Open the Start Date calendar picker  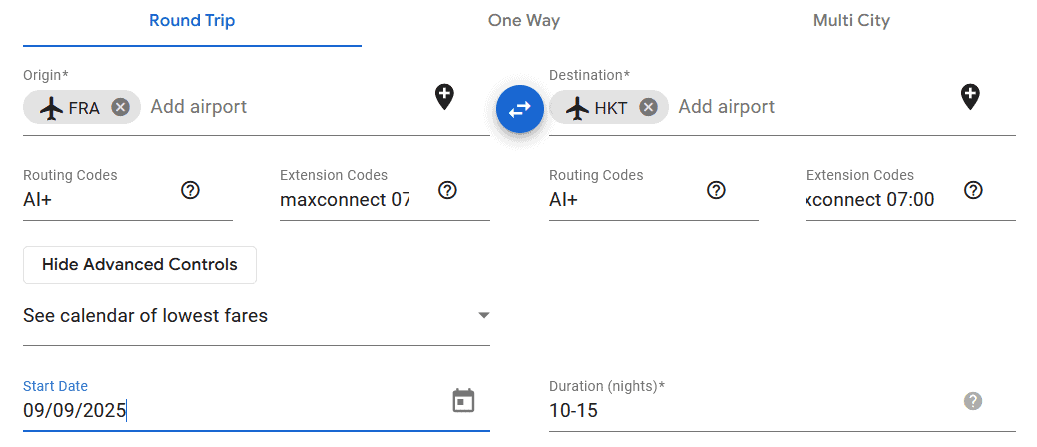coord(463,401)
